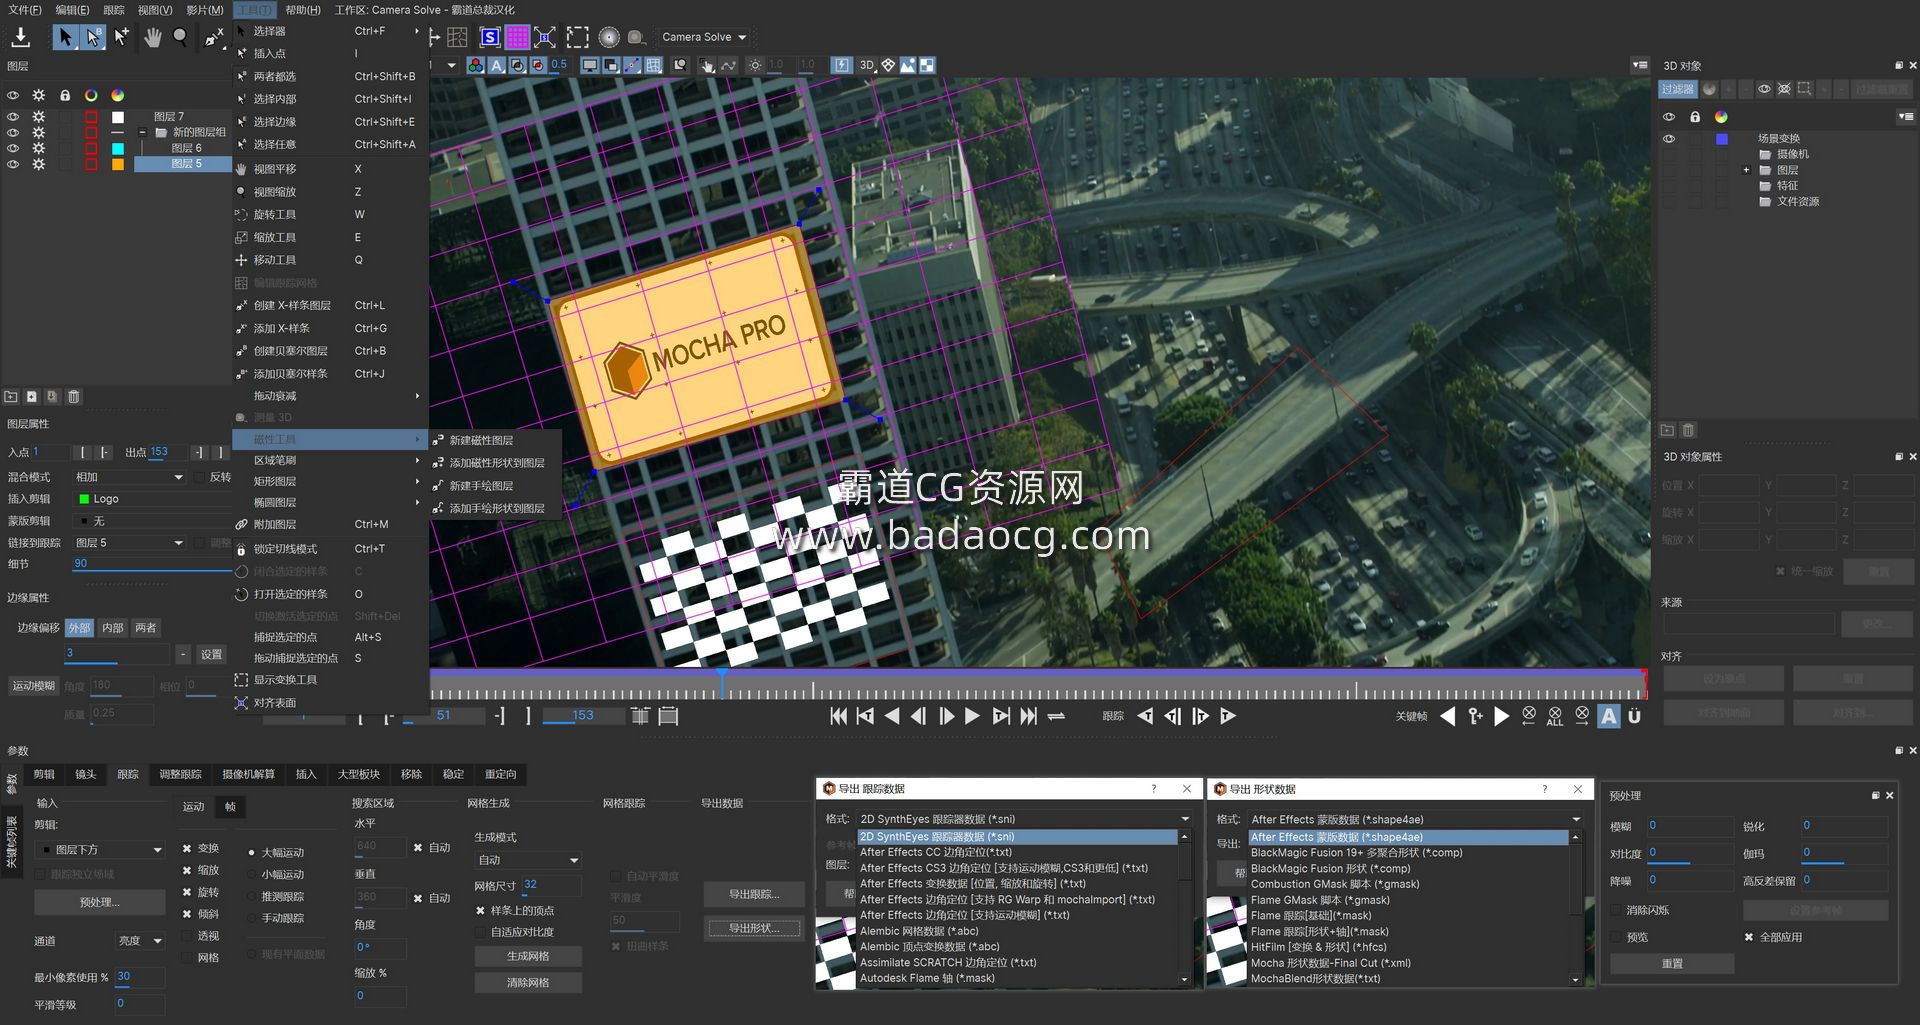1920x1025 pixels.
Task: Toggle visibility of 图层 5
Action: [x=13, y=164]
